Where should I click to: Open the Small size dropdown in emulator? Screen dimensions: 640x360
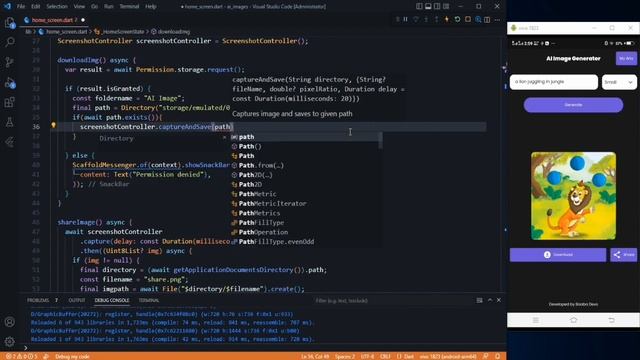click(619, 82)
